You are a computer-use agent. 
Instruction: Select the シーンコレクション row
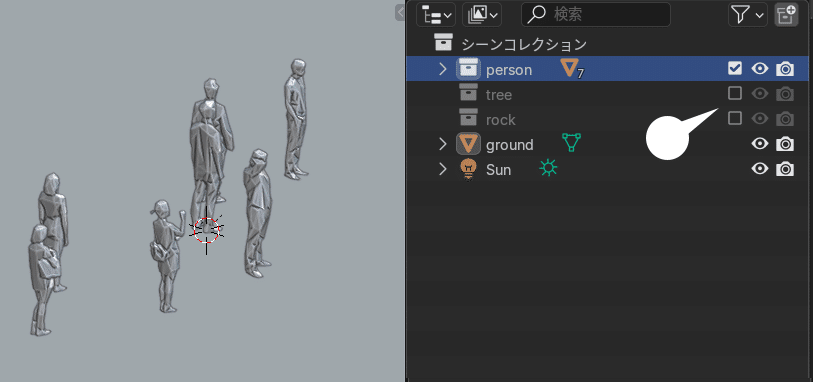[608, 44]
